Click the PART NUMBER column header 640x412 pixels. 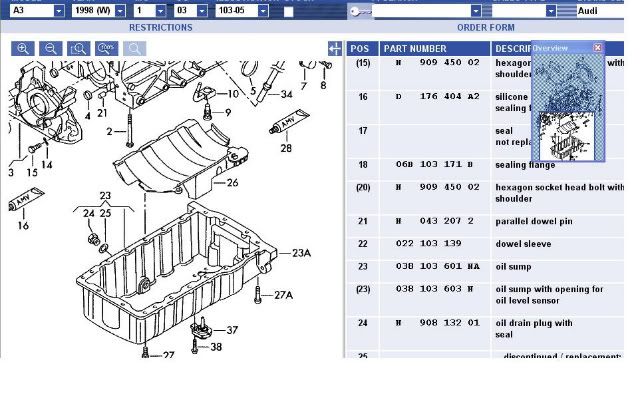tap(435, 49)
